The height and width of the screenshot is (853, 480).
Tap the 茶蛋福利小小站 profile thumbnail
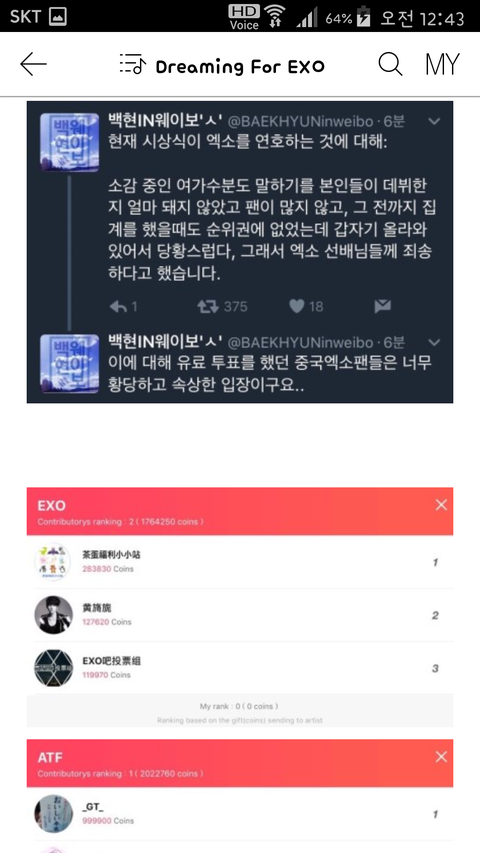pyautogui.click(x=53, y=562)
